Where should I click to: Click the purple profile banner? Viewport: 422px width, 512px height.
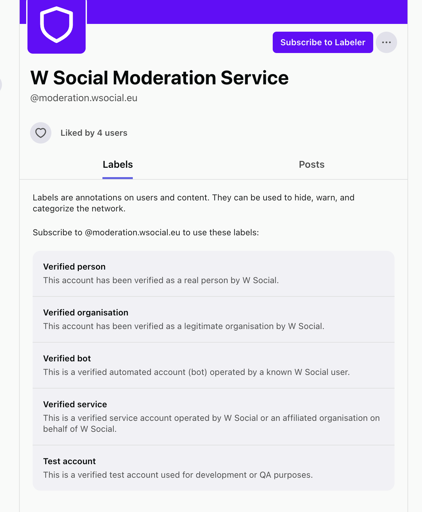tap(247, 12)
